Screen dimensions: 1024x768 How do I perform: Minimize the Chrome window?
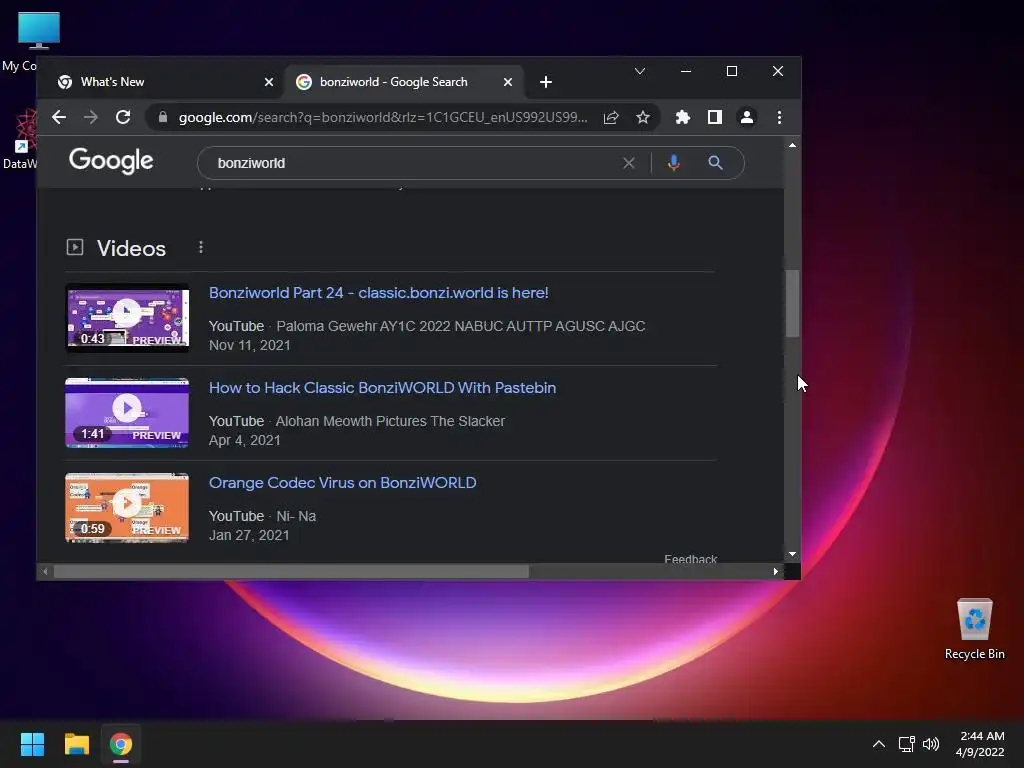pos(686,71)
